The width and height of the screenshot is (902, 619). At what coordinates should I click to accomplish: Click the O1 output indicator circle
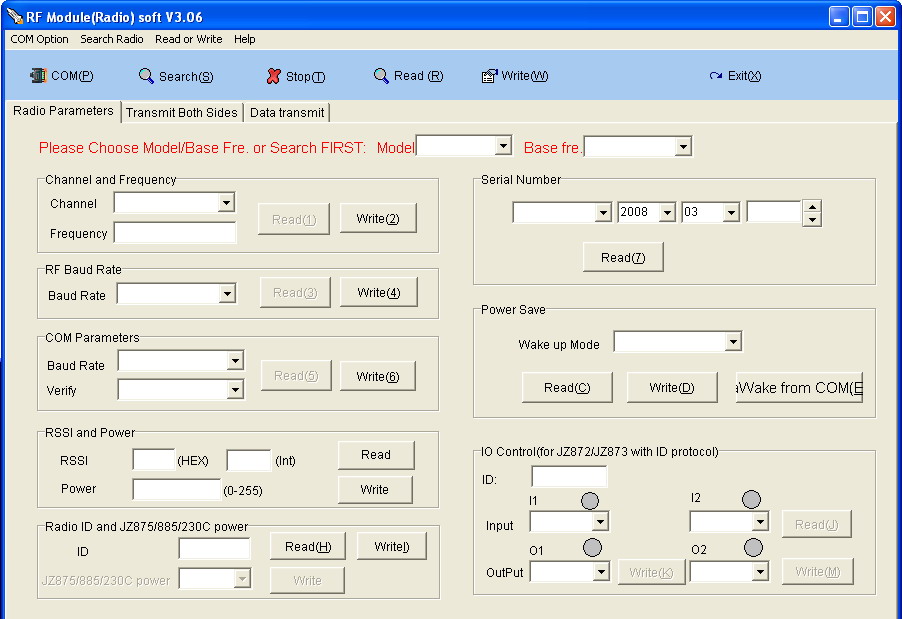click(592, 547)
